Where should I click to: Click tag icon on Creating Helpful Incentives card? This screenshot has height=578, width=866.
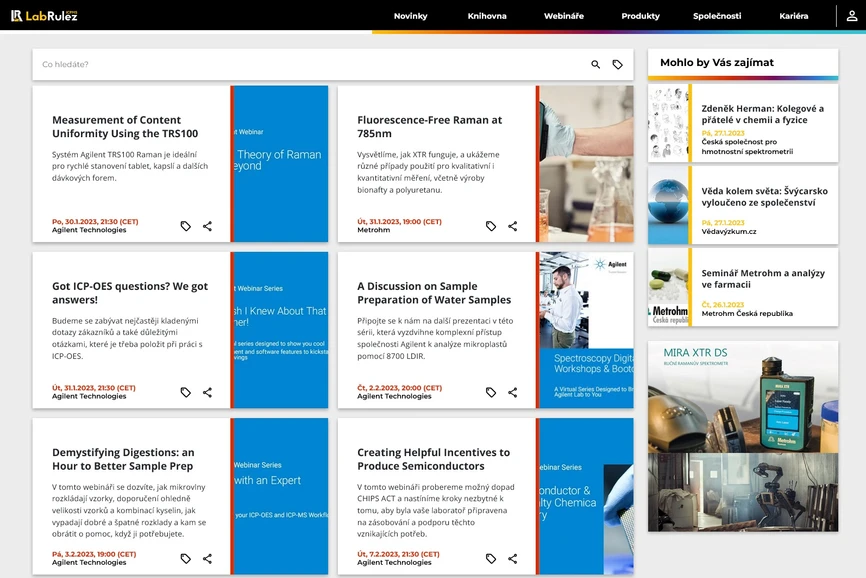(x=491, y=559)
